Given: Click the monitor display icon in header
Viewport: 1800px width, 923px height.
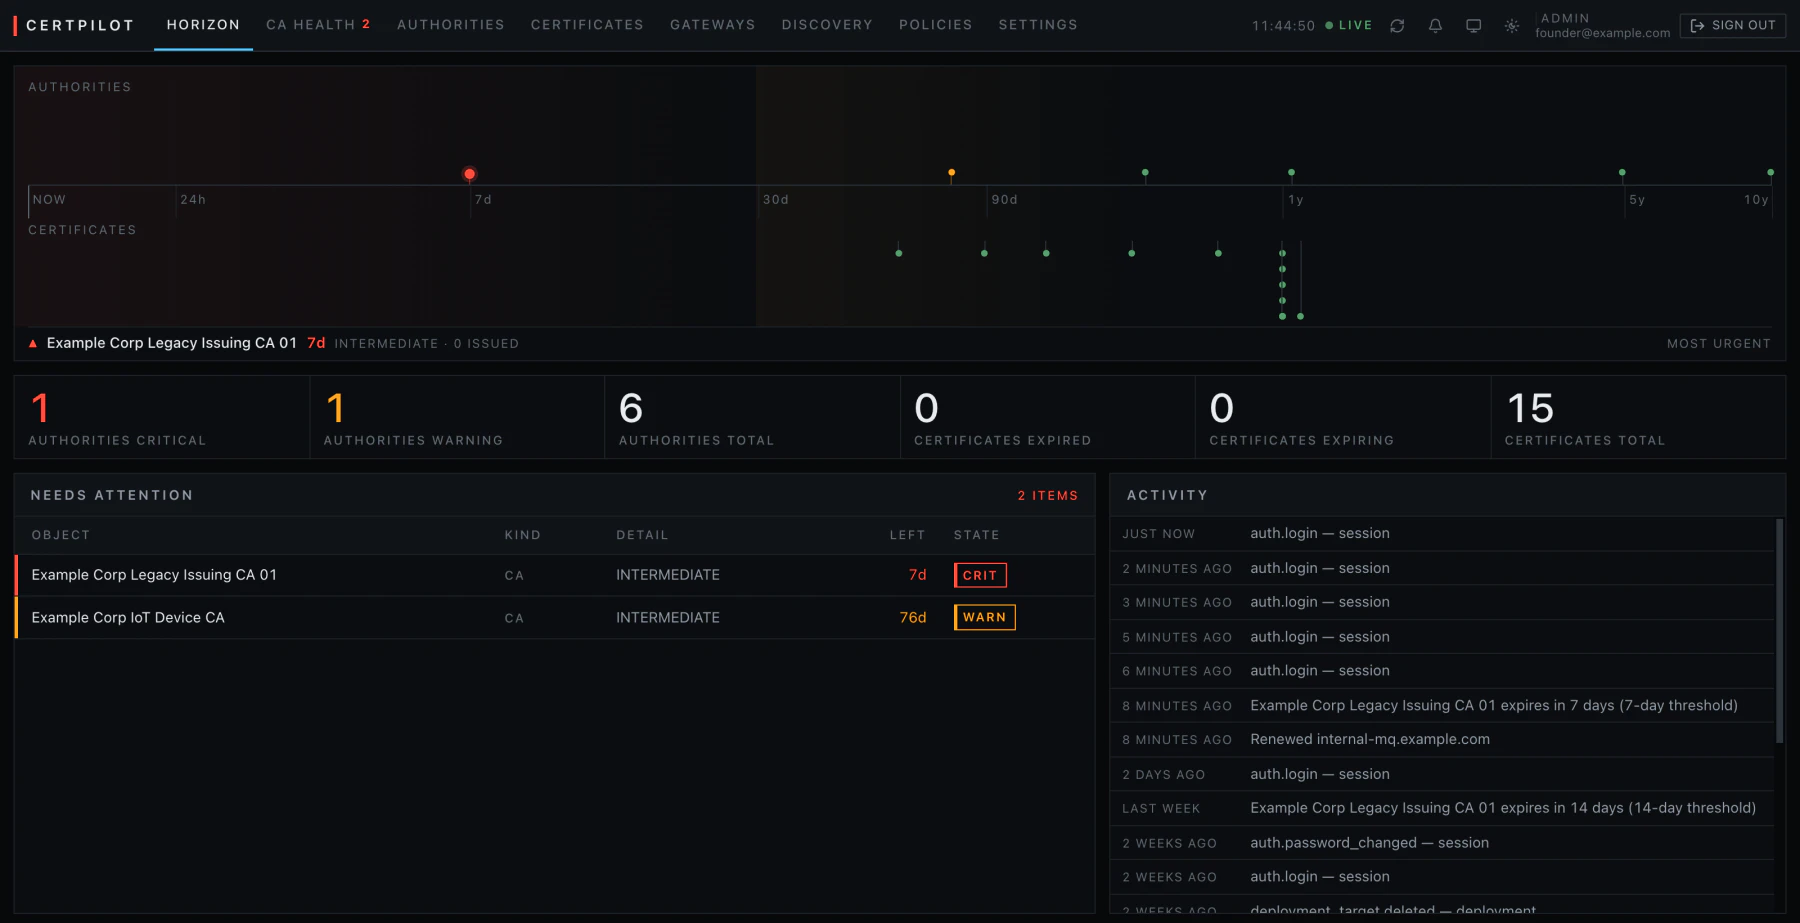Looking at the screenshot, I should click(x=1473, y=26).
